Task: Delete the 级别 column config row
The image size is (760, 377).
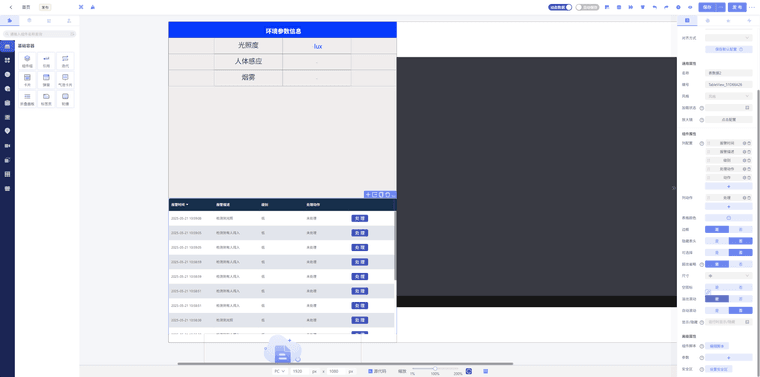Action: 749,160
